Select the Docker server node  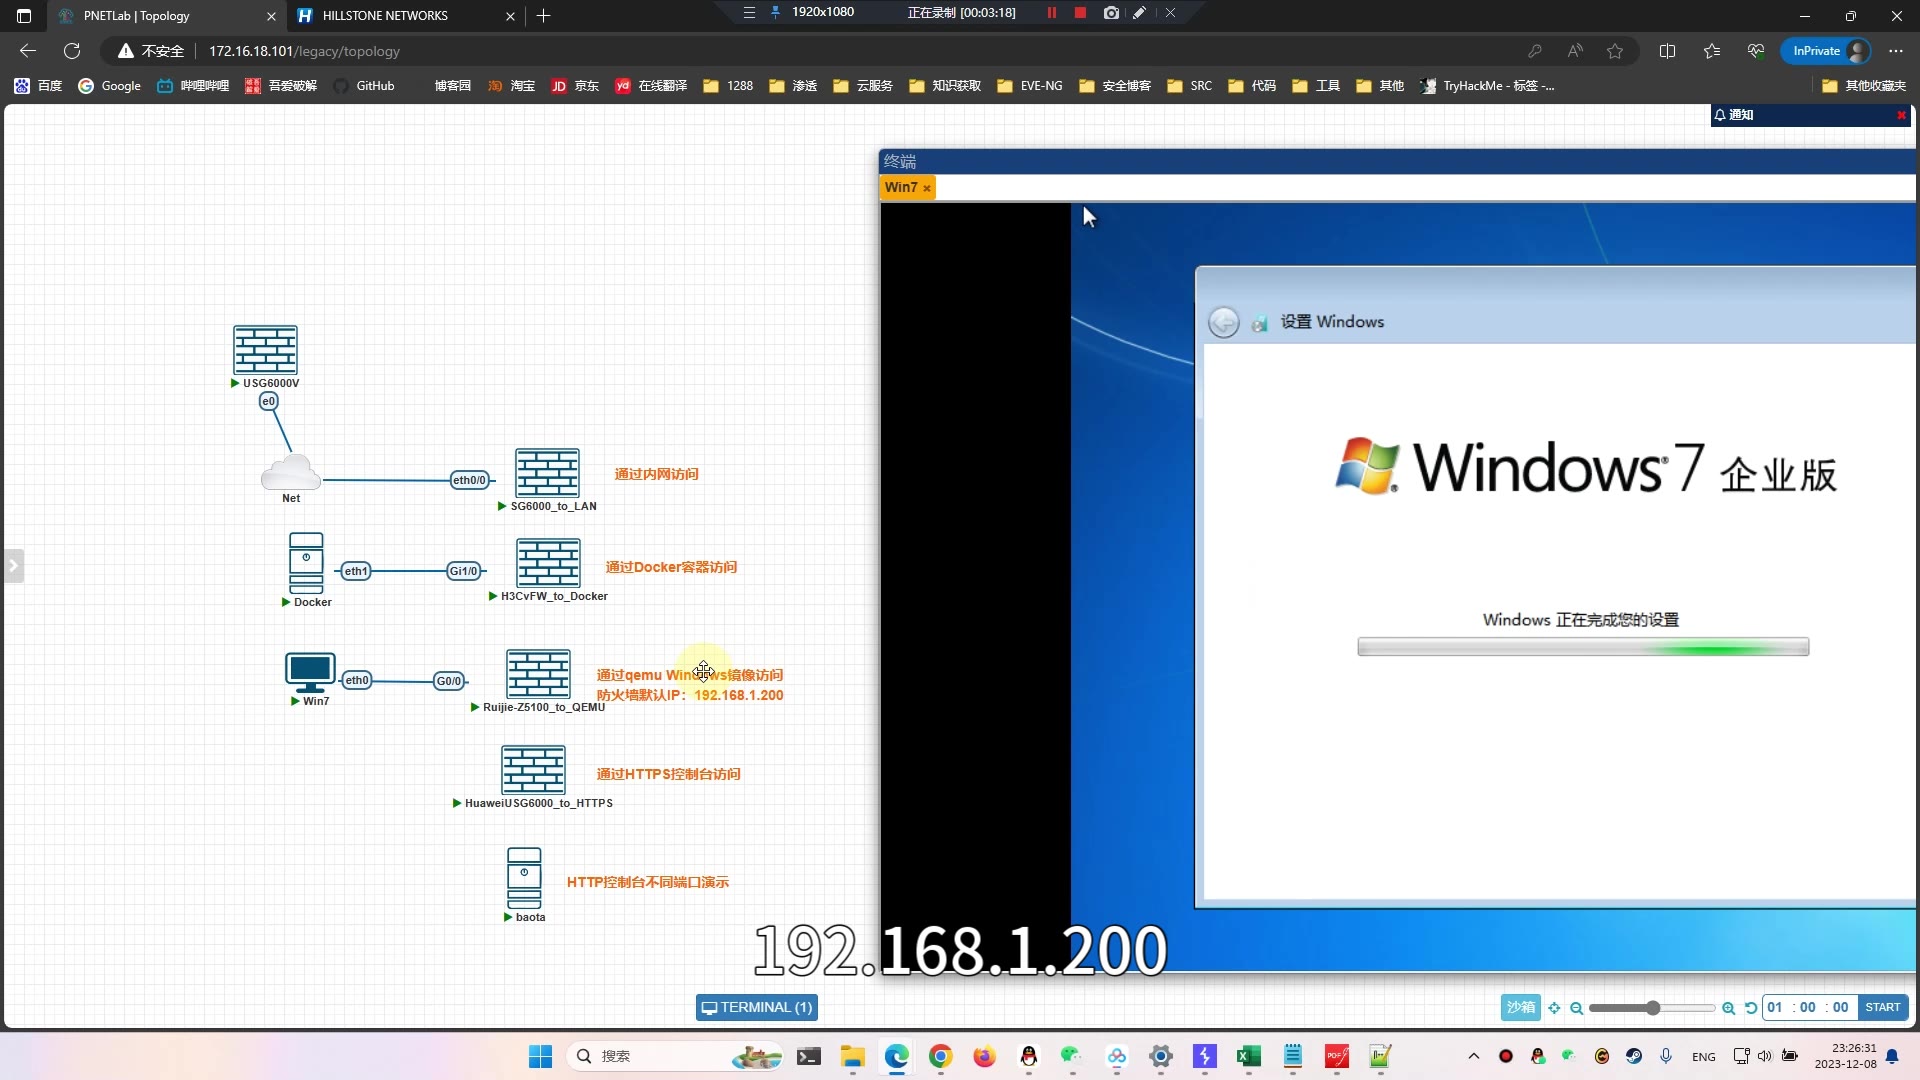click(x=306, y=563)
